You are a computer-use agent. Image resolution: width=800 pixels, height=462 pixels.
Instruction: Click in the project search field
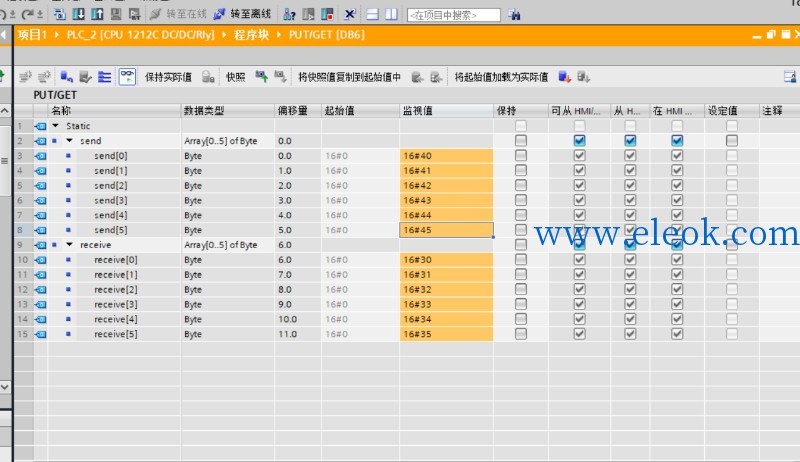point(454,15)
